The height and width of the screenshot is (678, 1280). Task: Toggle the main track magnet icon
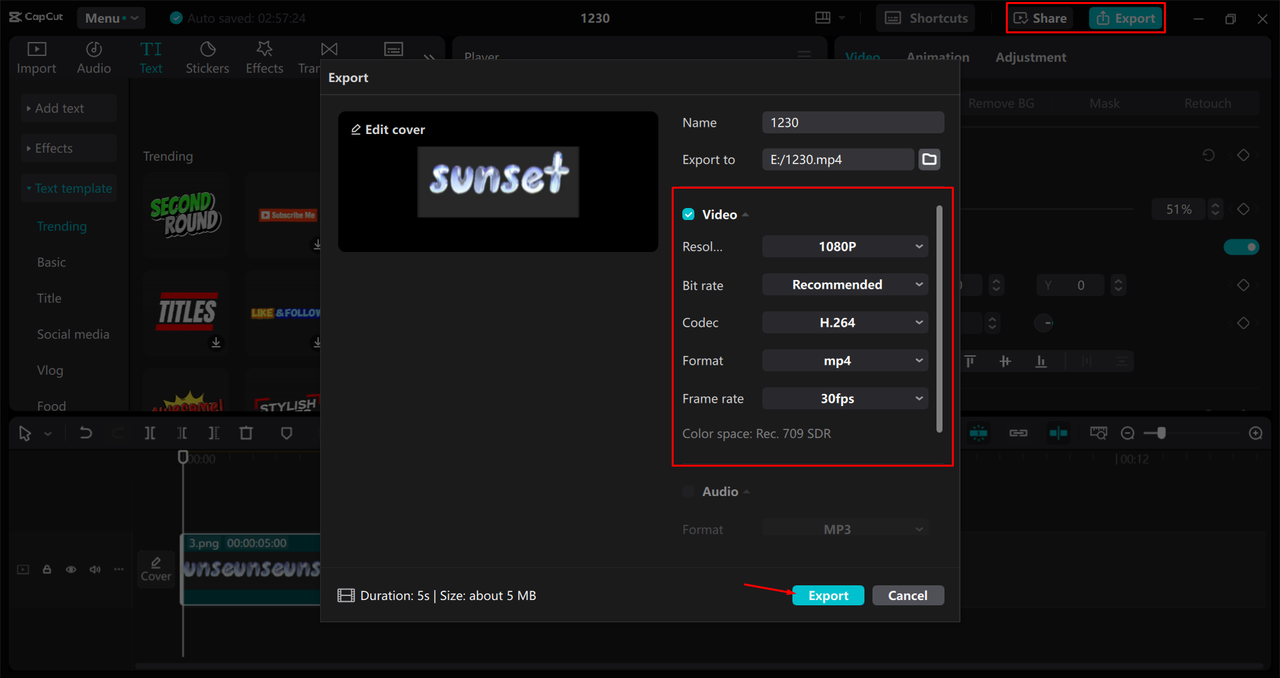tap(978, 433)
